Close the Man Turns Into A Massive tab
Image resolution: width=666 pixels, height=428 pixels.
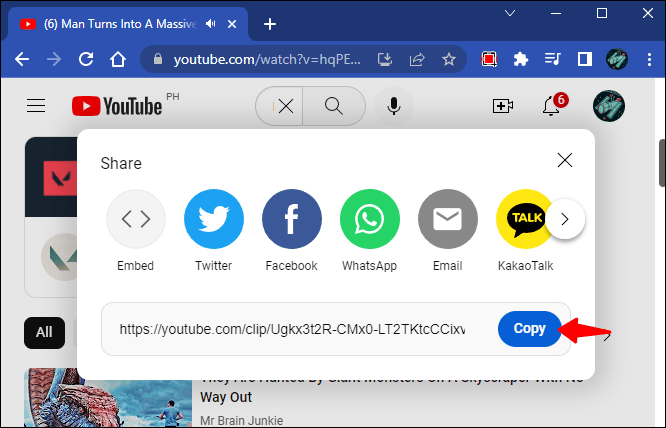point(232,24)
